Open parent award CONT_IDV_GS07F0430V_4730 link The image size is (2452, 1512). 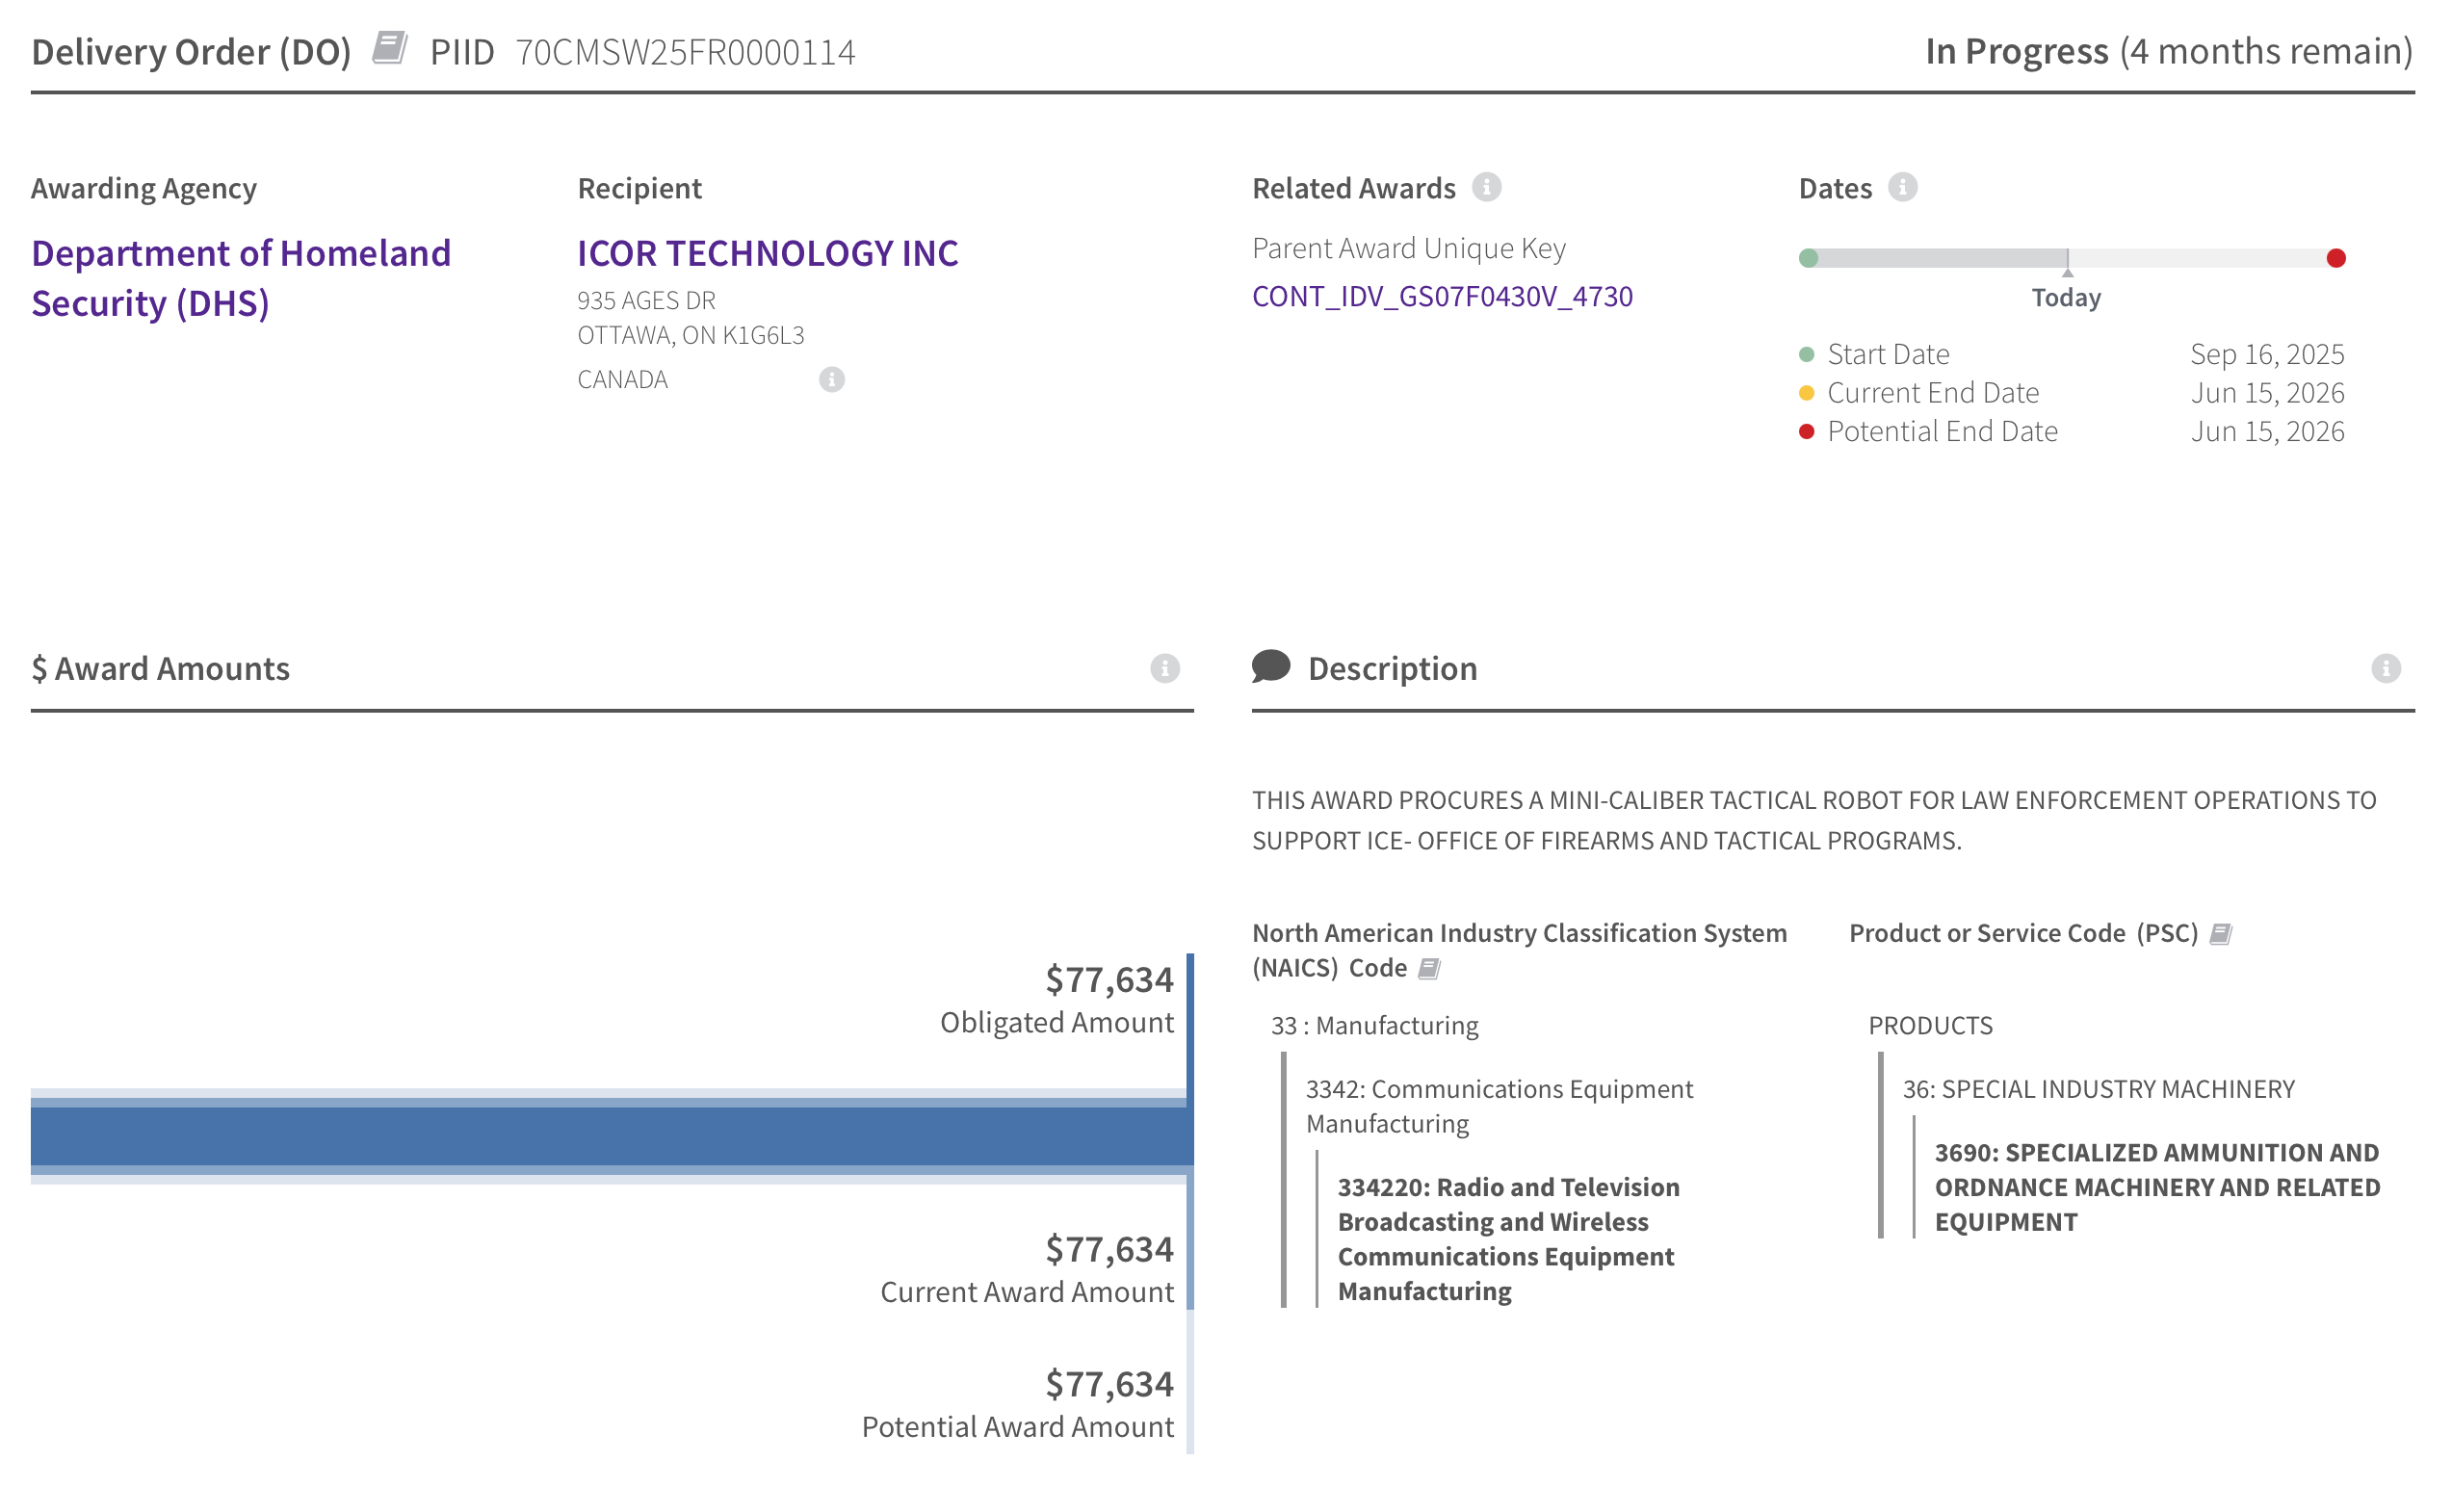point(1442,296)
